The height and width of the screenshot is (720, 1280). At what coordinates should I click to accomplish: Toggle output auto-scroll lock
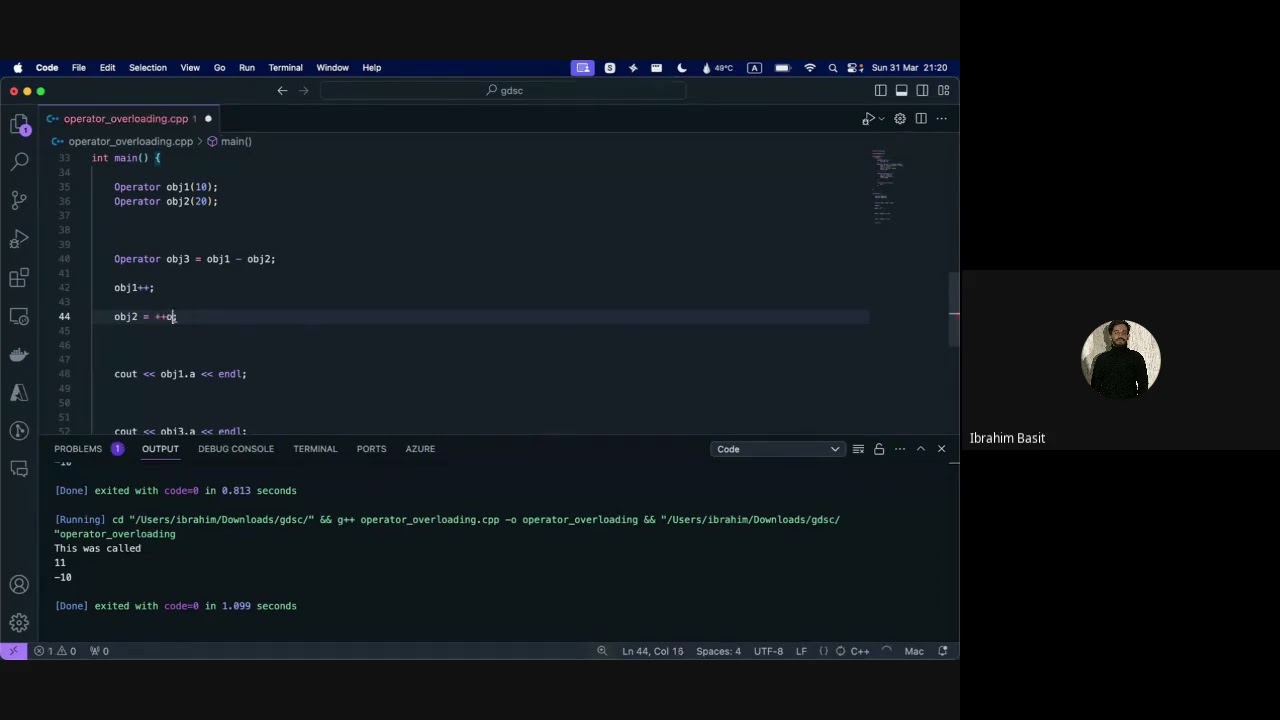pyautogui.click(x=879, y=449)
